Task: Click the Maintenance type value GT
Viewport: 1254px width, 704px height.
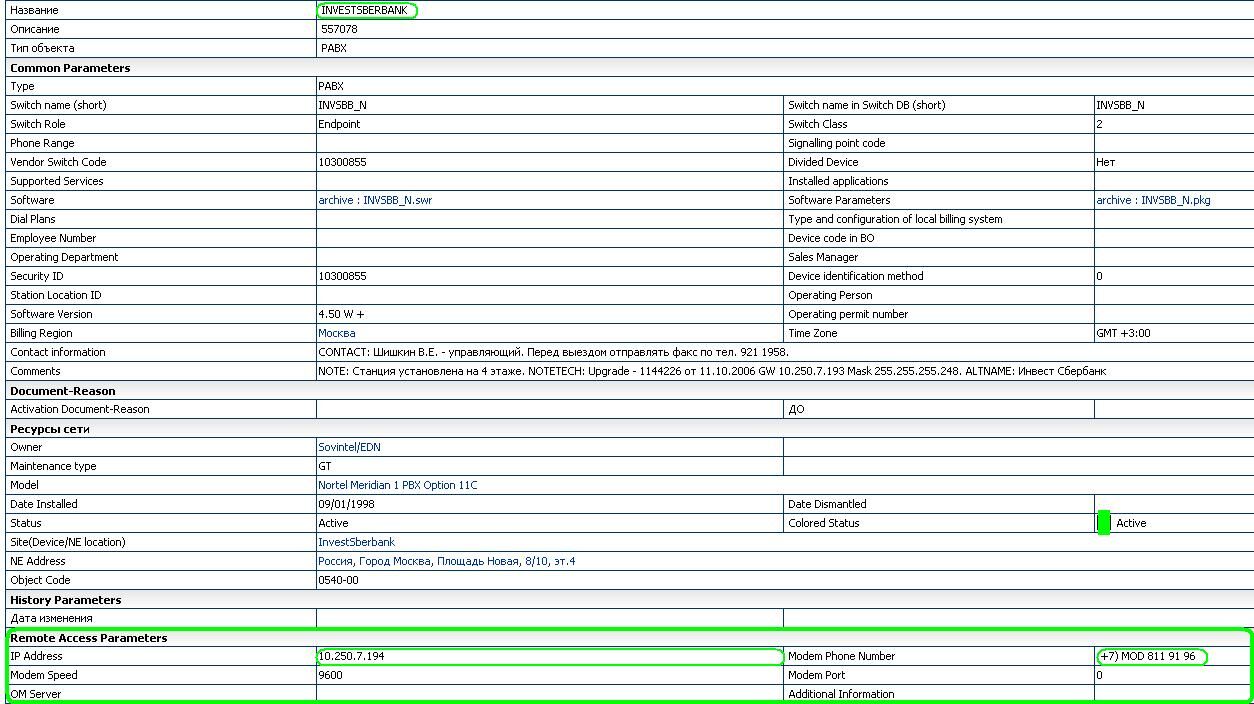Action: coord(325,466)
